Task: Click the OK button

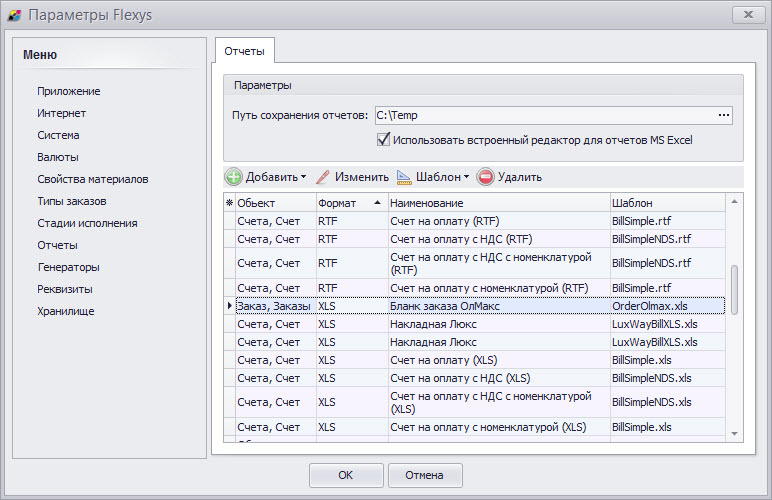Action: (346, 475)
